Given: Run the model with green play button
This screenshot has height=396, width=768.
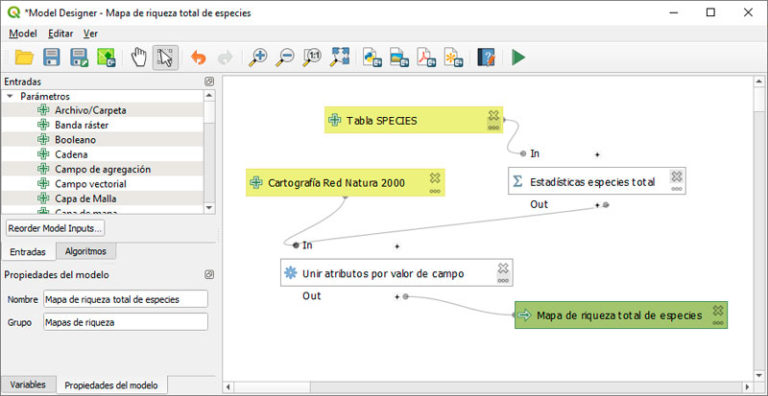Looking at the screenshot, I should pyautogui.click(x=518, y=58).
